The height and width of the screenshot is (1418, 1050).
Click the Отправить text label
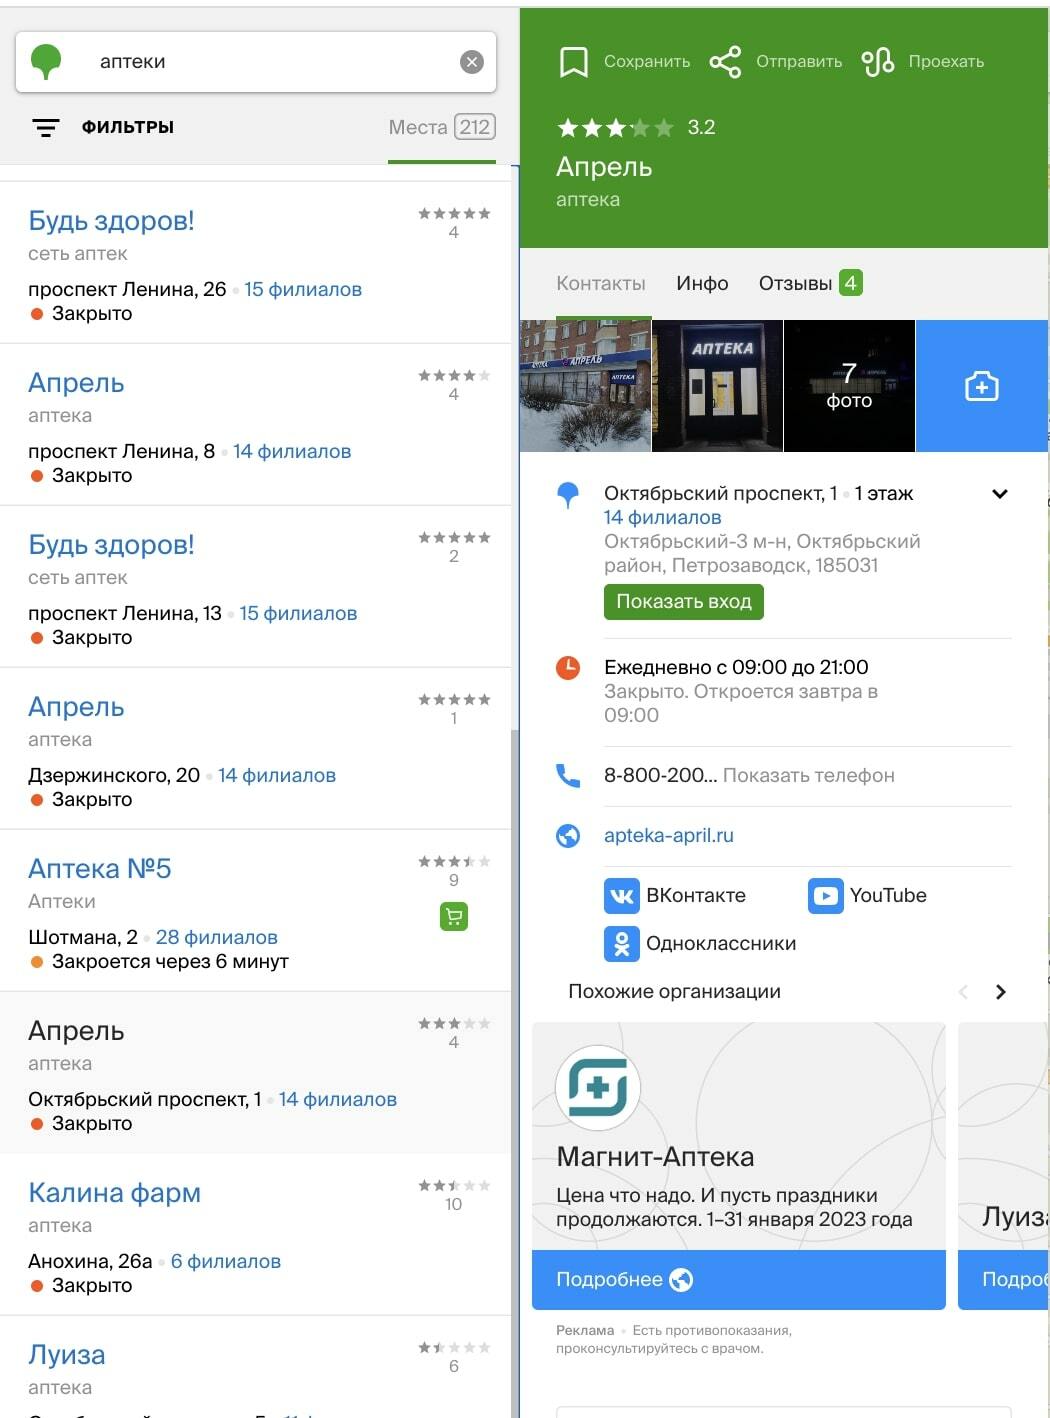click(x=799, y=62)
